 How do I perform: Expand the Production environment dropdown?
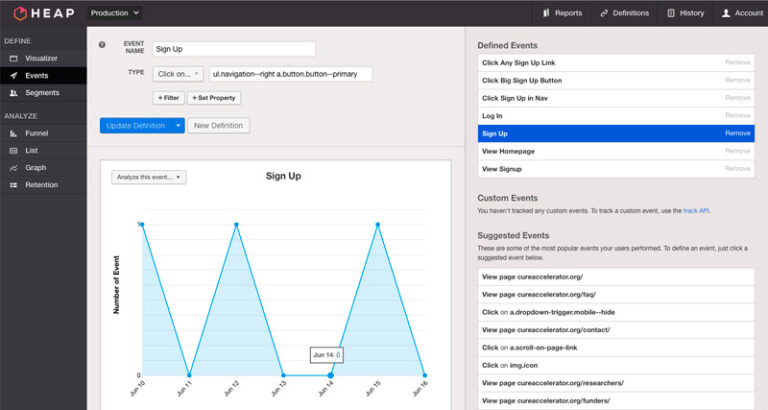pos(115,13)
